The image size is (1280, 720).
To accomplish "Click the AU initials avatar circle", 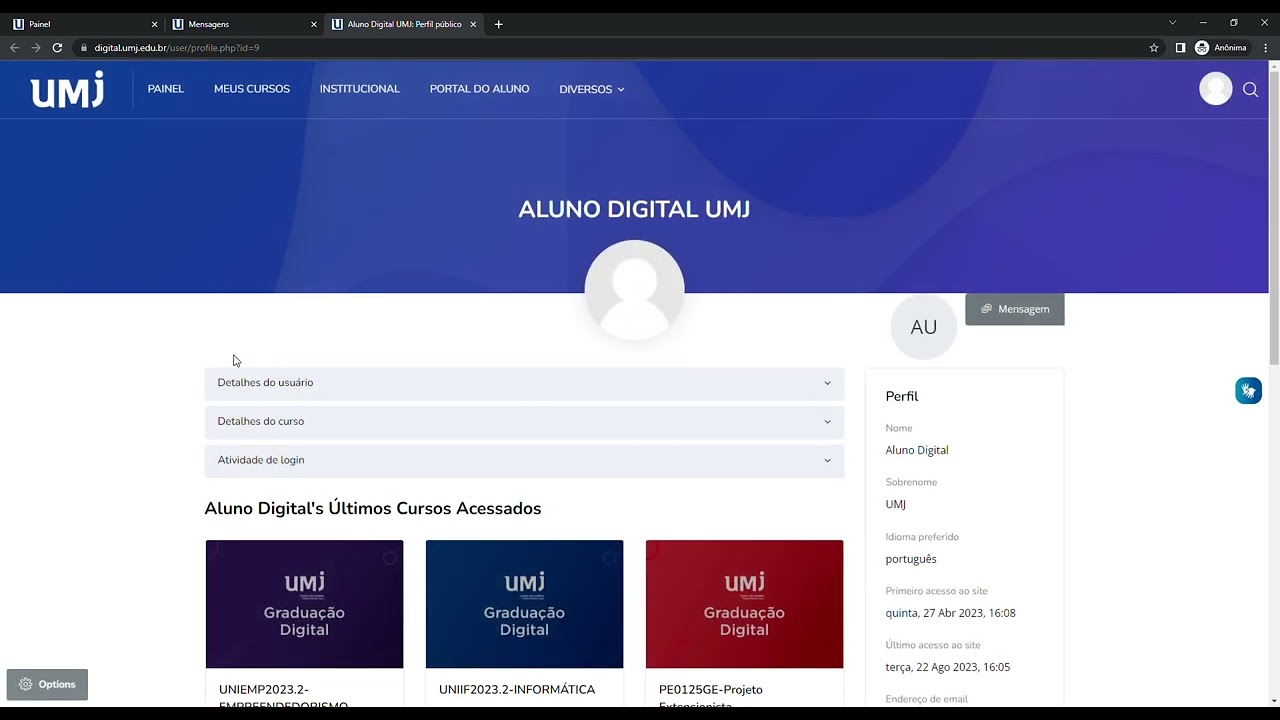I will click(924, 327).
